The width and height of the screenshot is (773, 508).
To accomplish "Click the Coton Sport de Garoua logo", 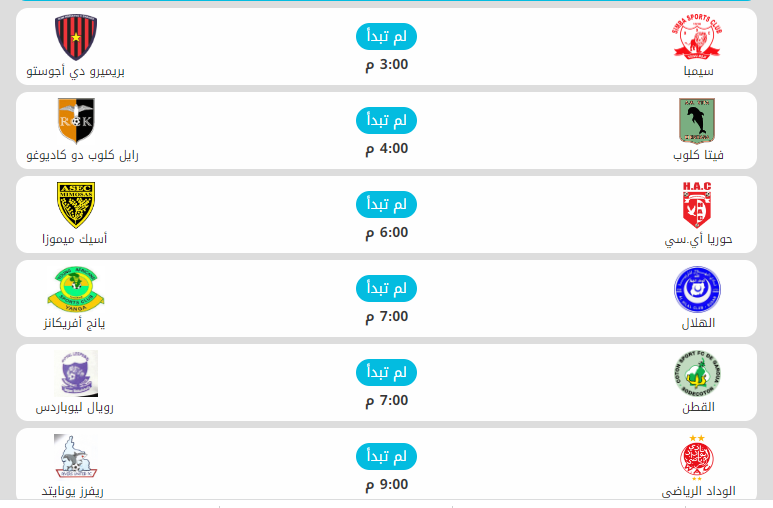I will [x=697, y=373].
